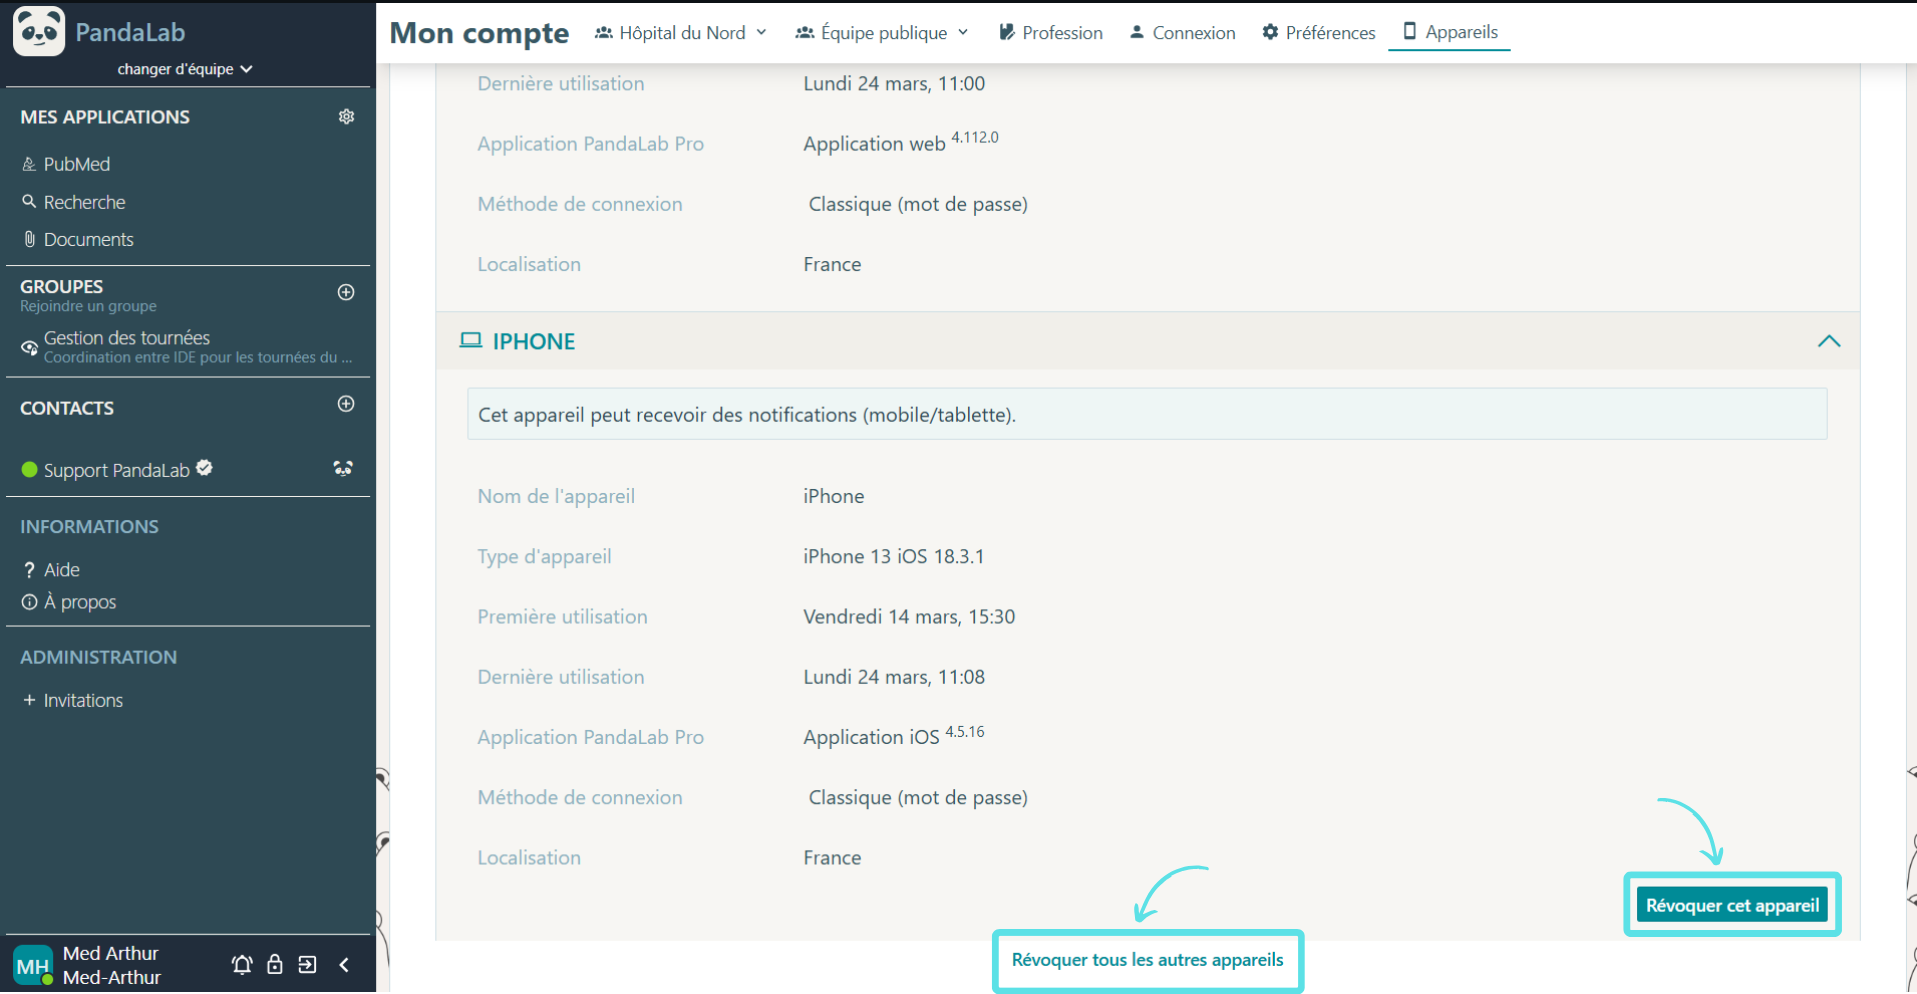Screen dimensions: 1917x994
Task: Click the laptop icon beside IPHONE
Action: 470,341
